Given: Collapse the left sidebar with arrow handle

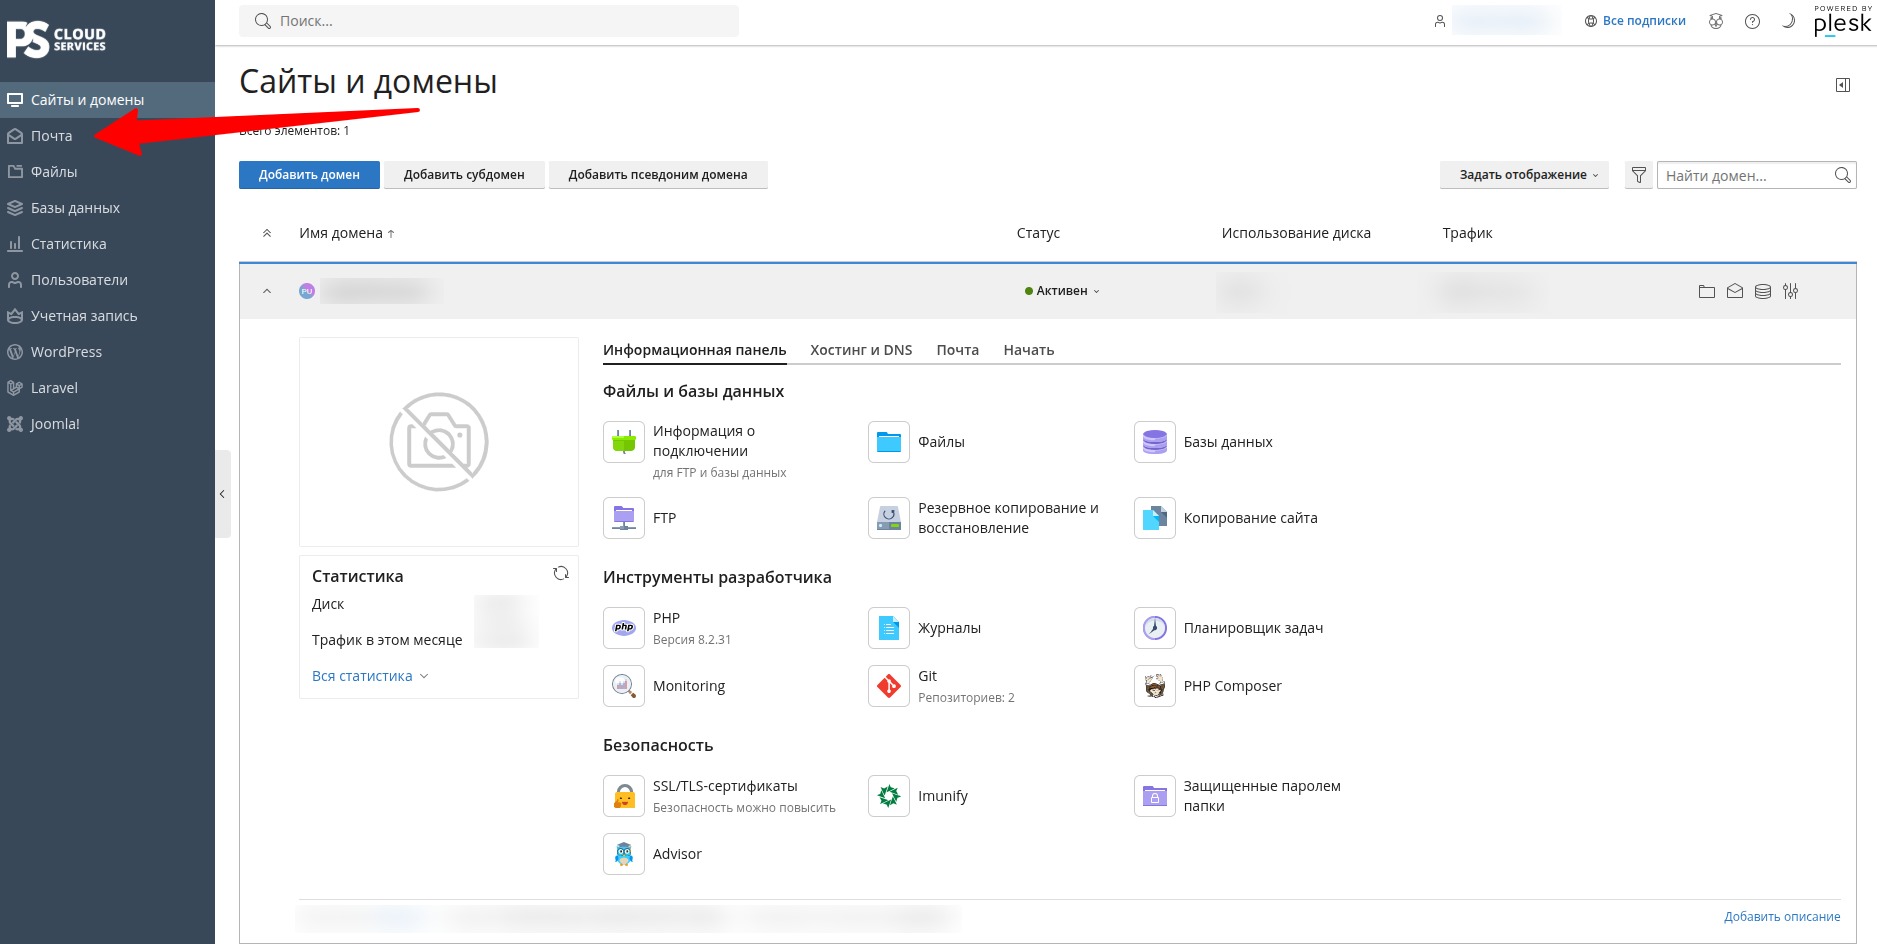Looking at the screenshot, I should coord(222,494).
